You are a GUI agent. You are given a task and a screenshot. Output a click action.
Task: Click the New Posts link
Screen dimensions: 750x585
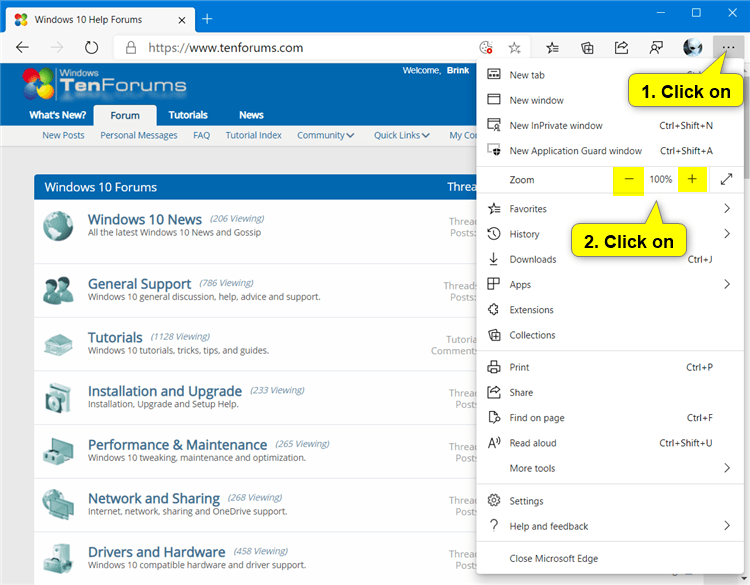[63, 135]
